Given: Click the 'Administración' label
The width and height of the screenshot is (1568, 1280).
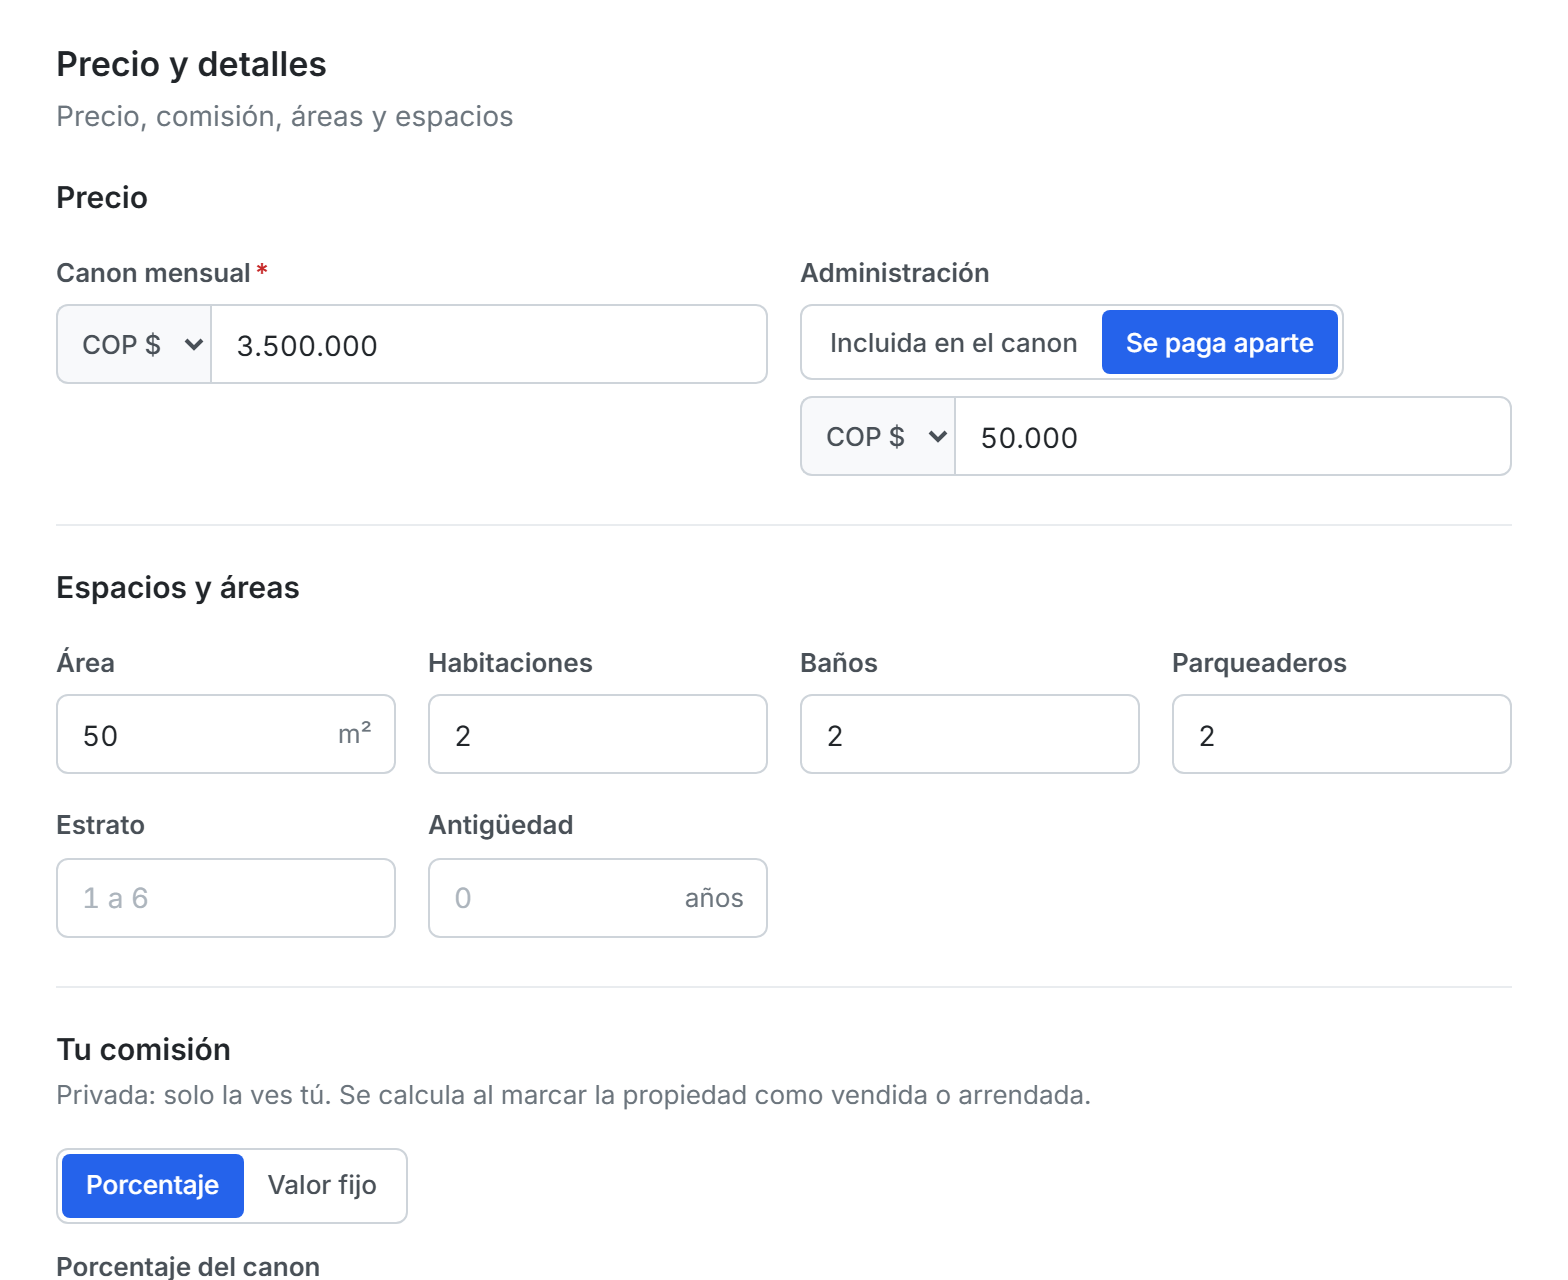Looking at the screenshot, I should point(895,273).
